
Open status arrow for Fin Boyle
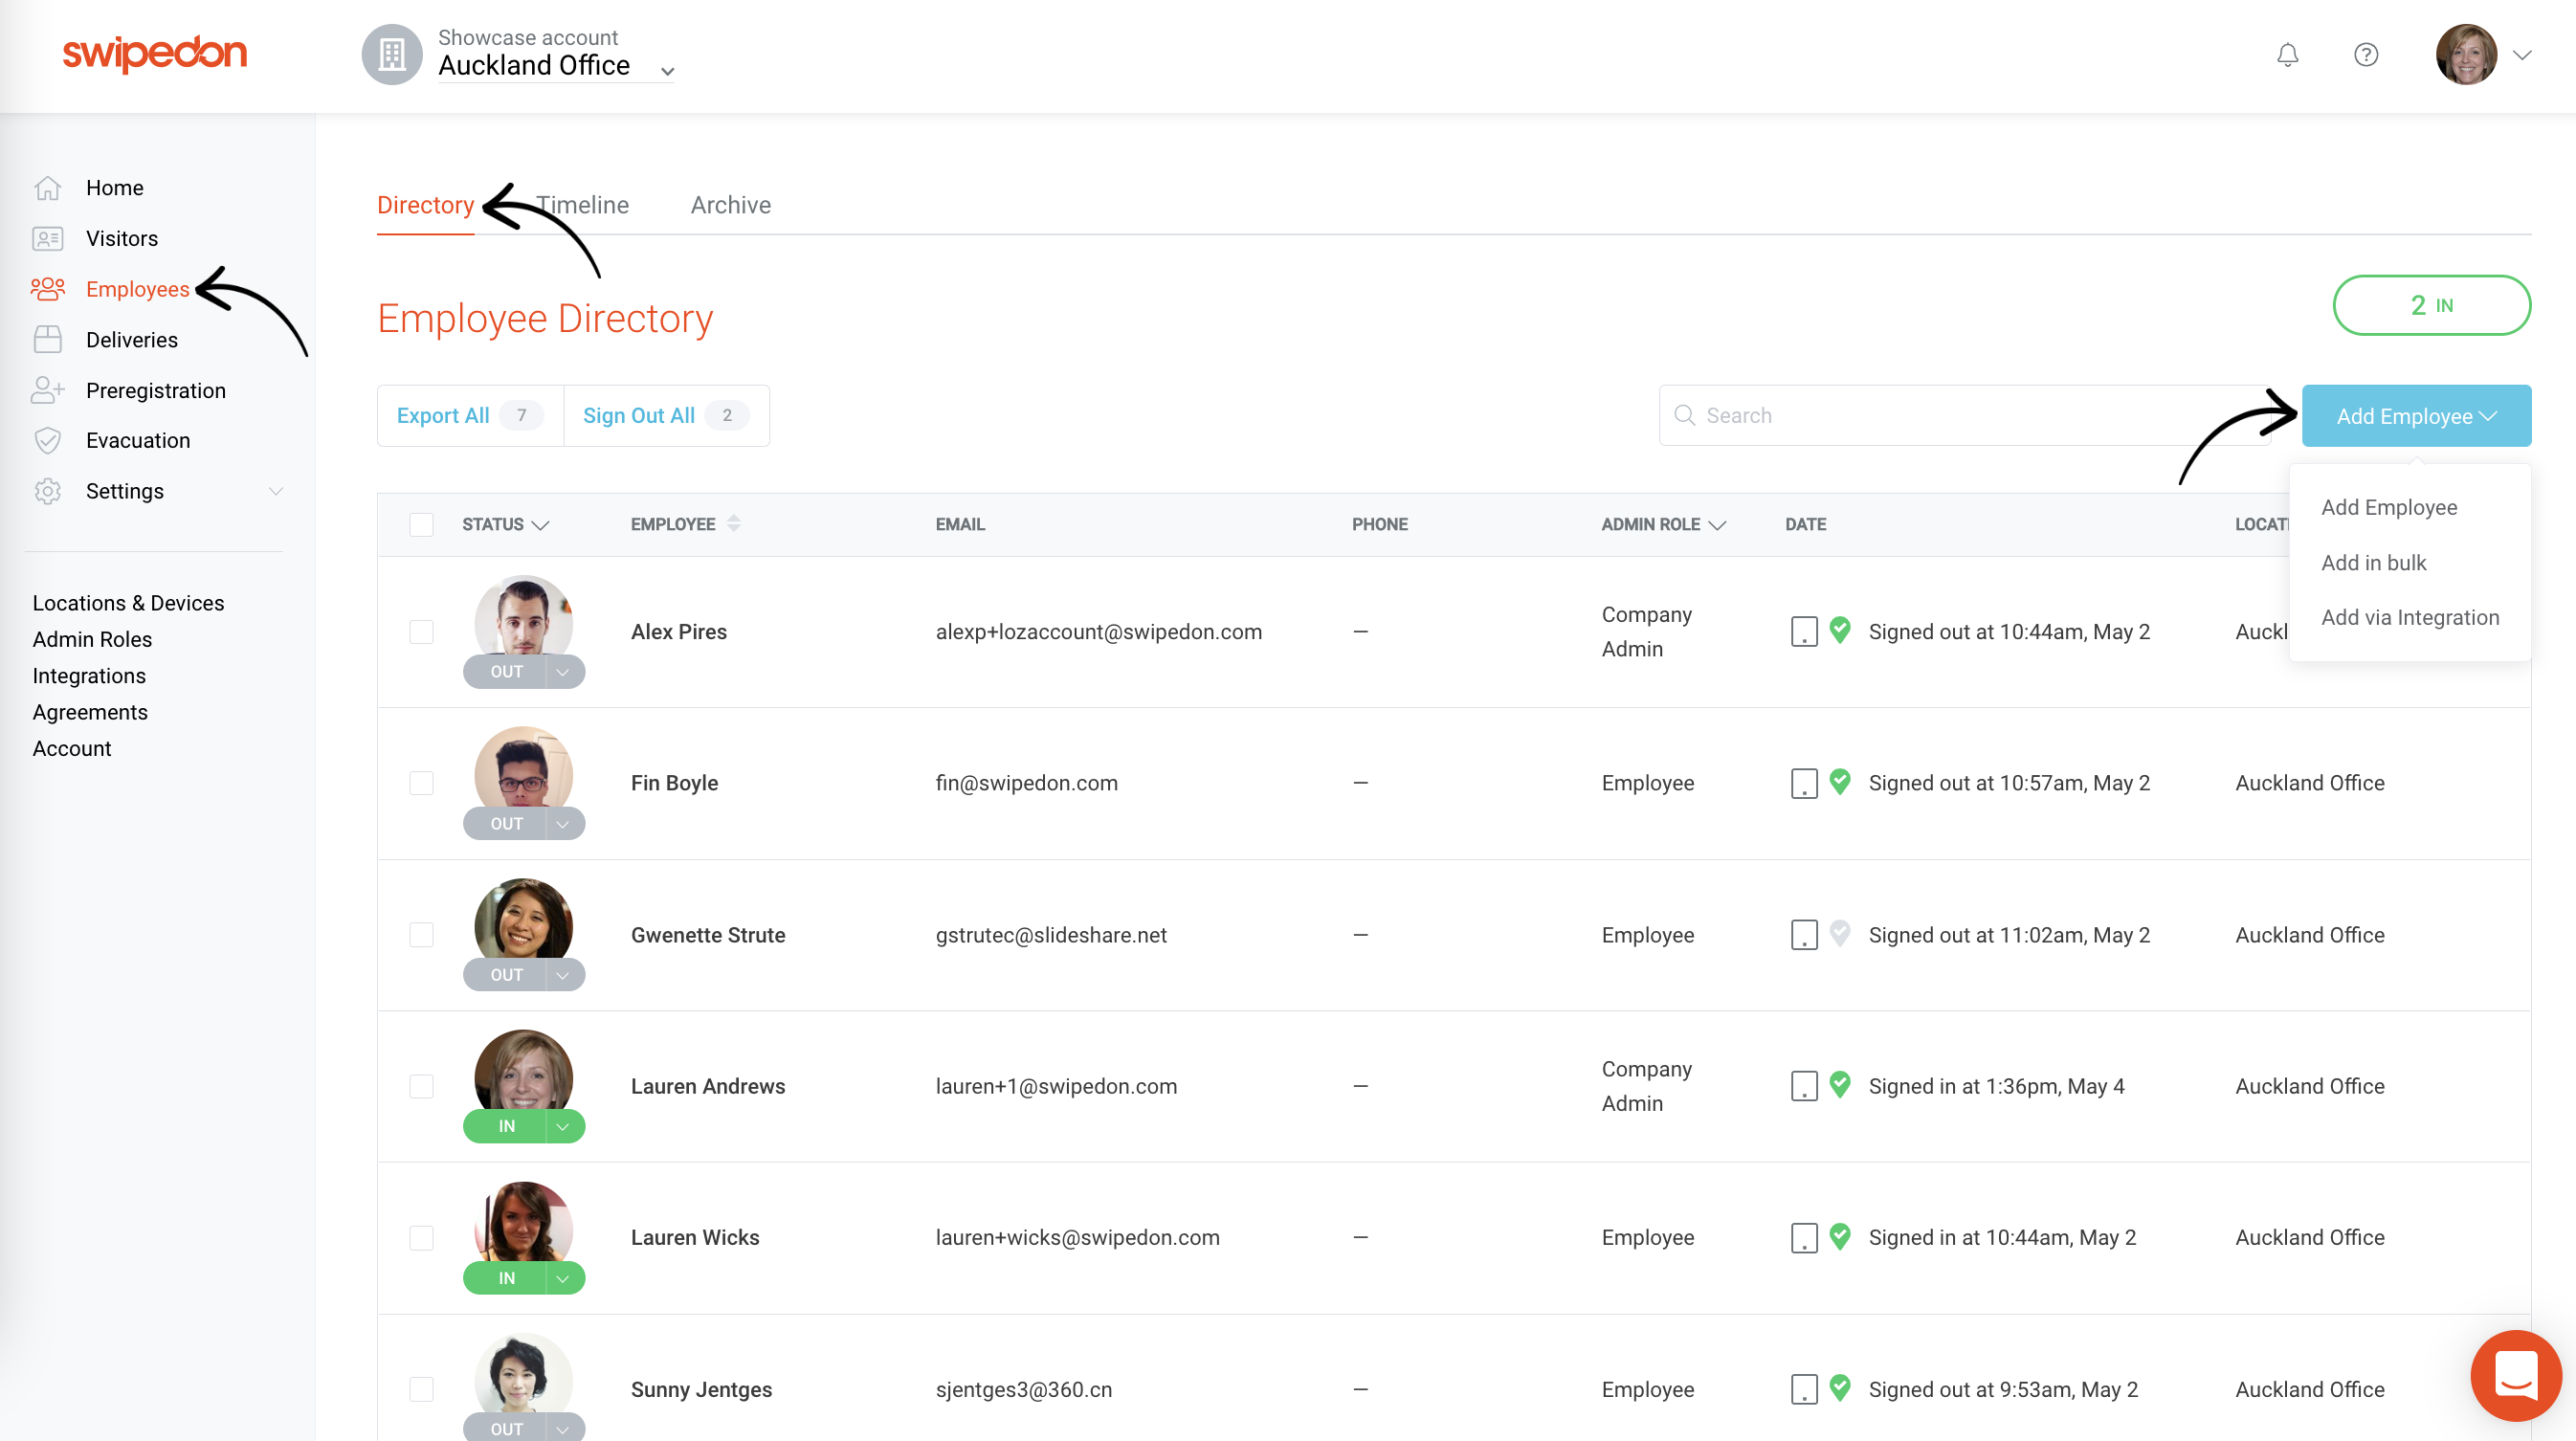pyautogui.click(x=563, y=824)
